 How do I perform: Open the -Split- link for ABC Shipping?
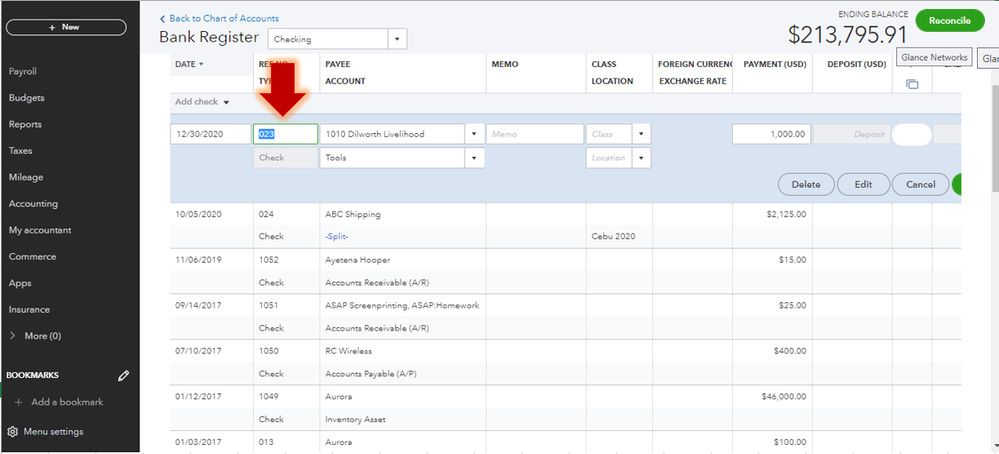point(336,236)
